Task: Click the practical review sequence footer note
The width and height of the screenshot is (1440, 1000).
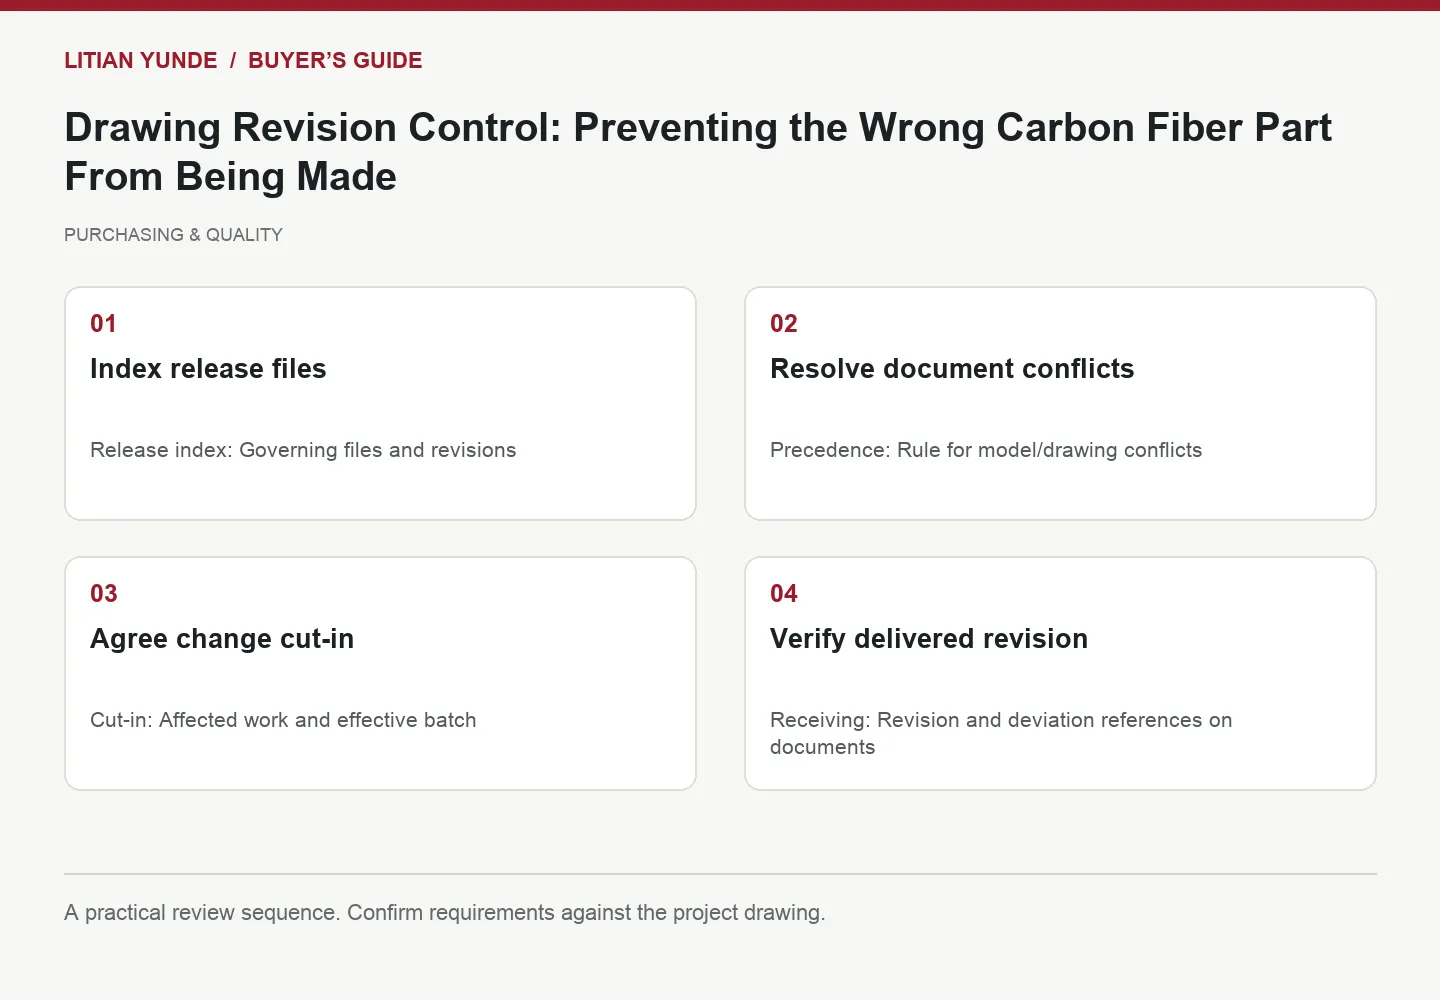Action: (445, 913)
